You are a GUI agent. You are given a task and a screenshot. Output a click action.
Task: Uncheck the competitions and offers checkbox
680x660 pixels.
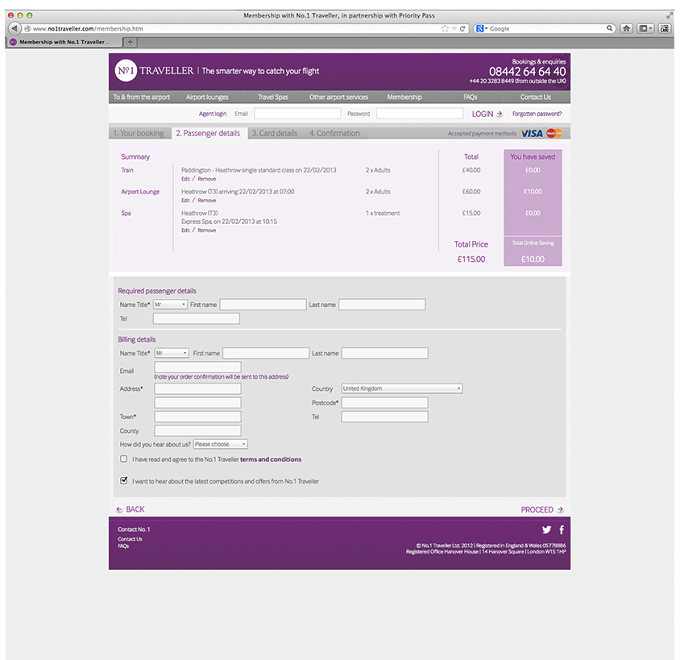pos(124,480)
